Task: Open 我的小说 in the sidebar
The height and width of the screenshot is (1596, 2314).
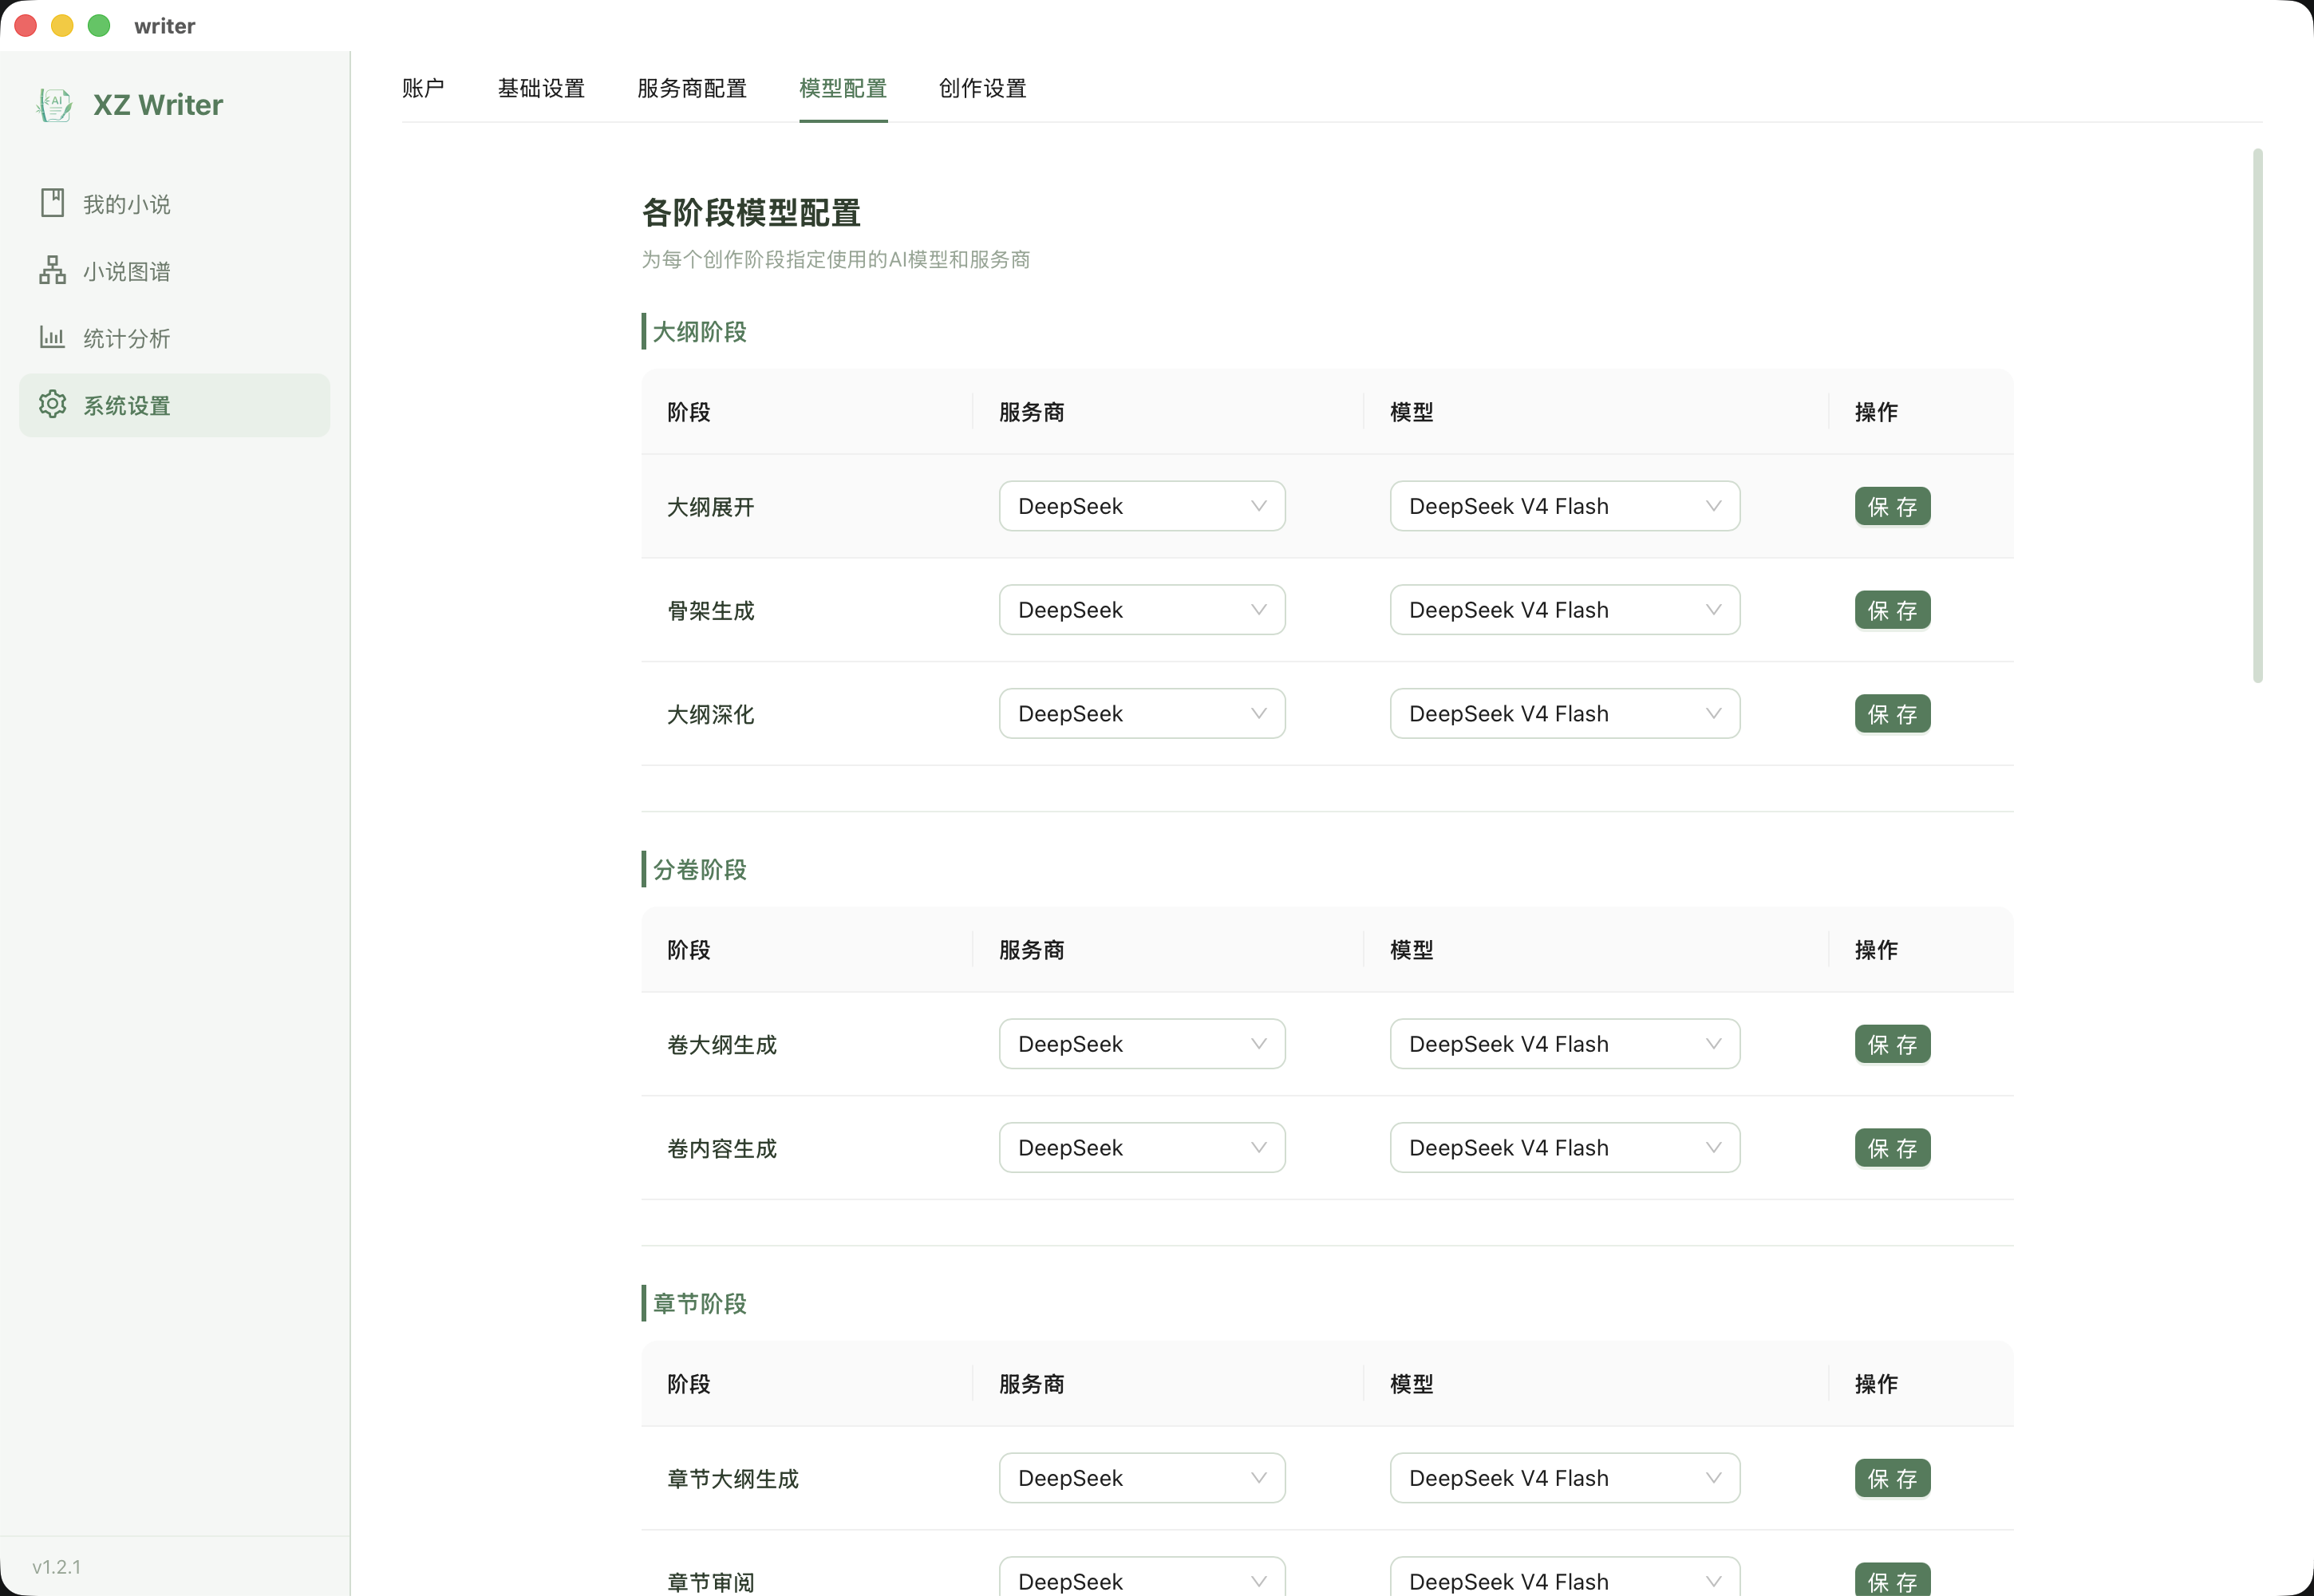Action: tap(174, 204)
